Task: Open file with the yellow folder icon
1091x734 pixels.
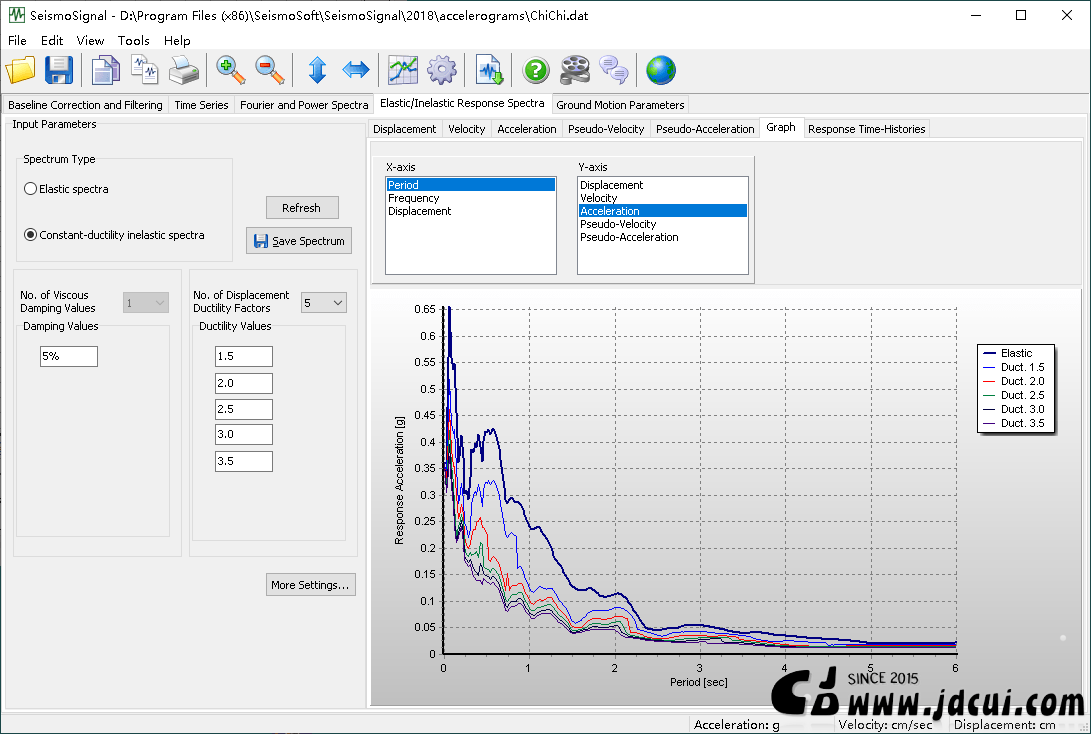Action: (x=20, y=70)
